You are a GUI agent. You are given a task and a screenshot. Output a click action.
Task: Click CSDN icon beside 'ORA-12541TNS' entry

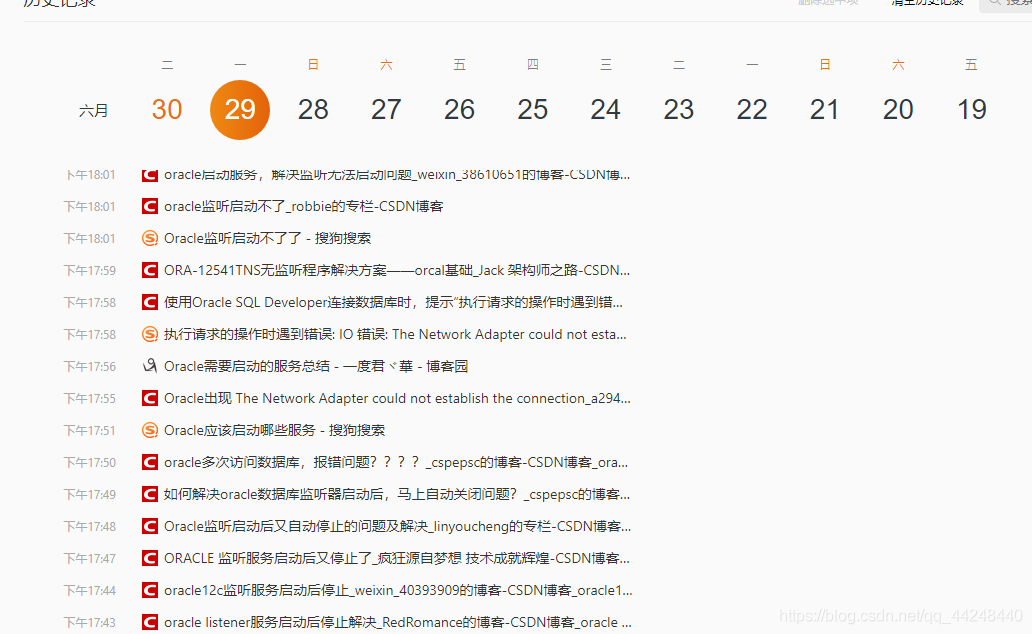click(x=150, y=271)
